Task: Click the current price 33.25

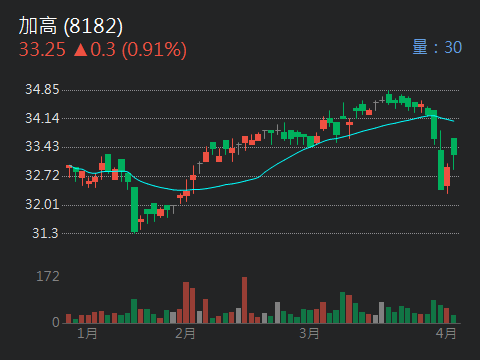Action: pyautogui.click(x=42, y=50)
